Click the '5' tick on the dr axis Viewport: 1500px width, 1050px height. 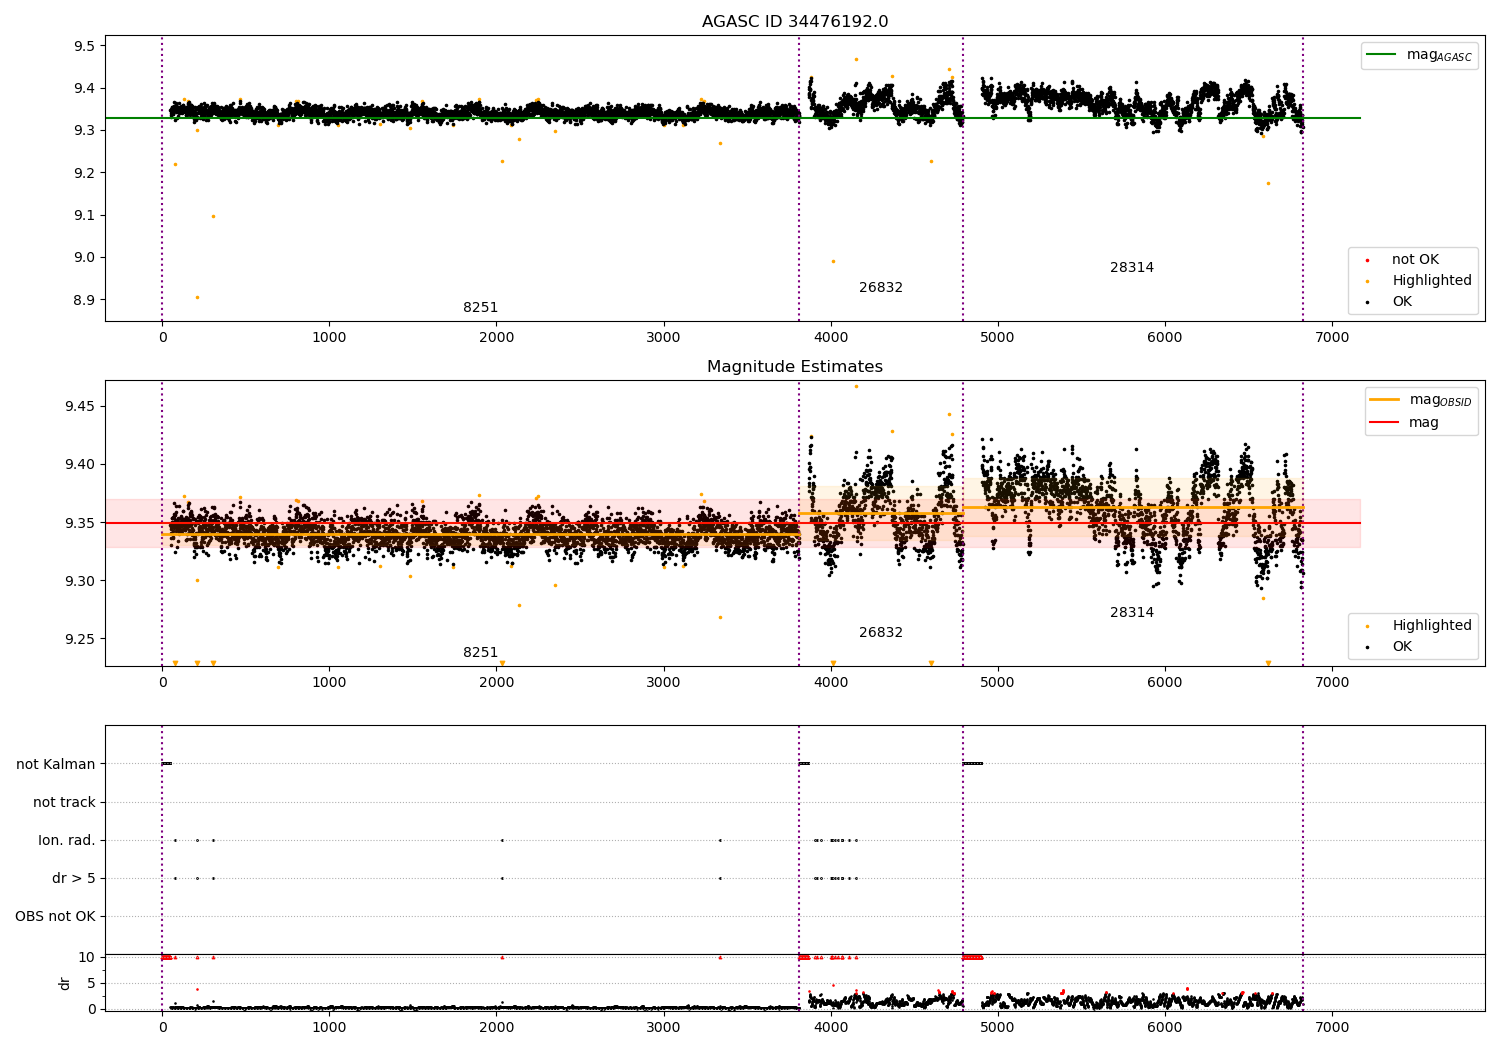pyautogui.click(x=92, y=983)
